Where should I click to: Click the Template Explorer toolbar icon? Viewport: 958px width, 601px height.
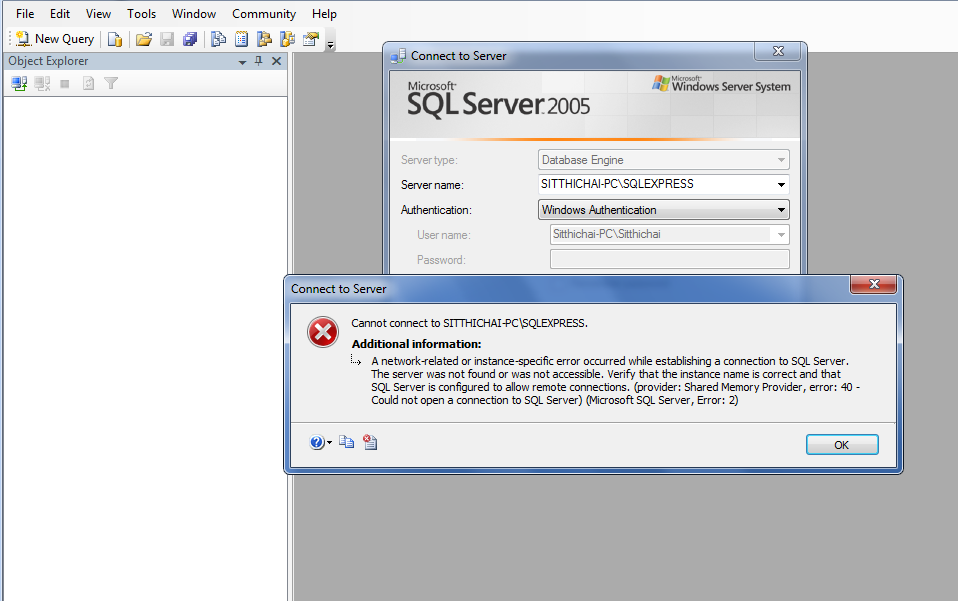pos(287,39)
